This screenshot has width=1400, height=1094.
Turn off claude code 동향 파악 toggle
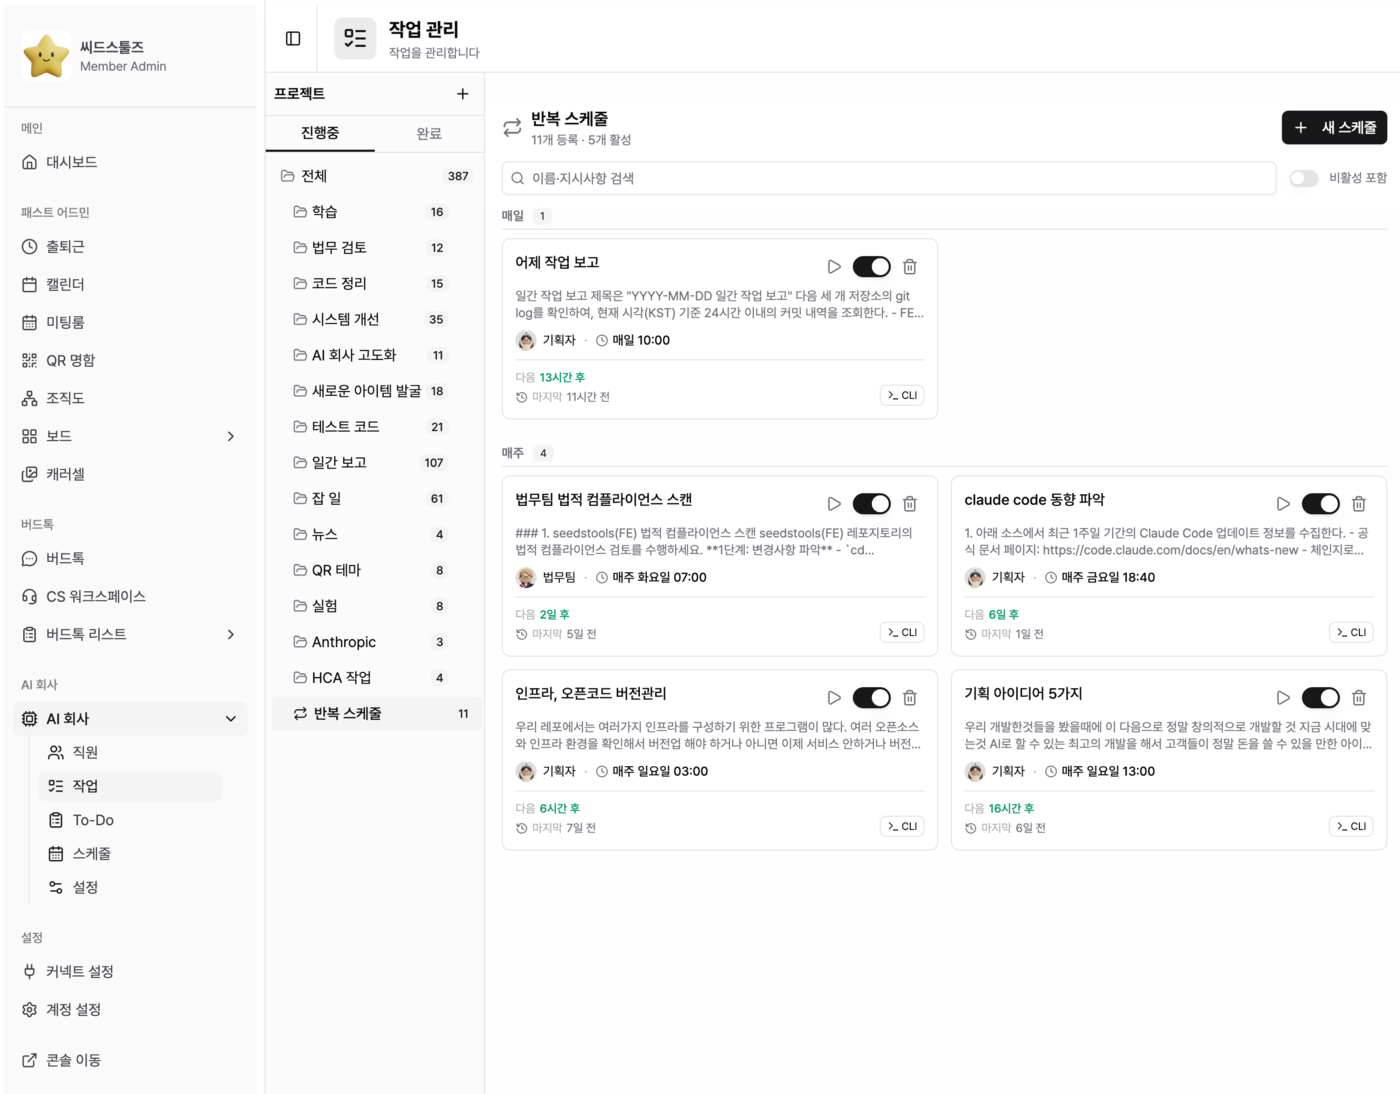[x=1320, y=504]
